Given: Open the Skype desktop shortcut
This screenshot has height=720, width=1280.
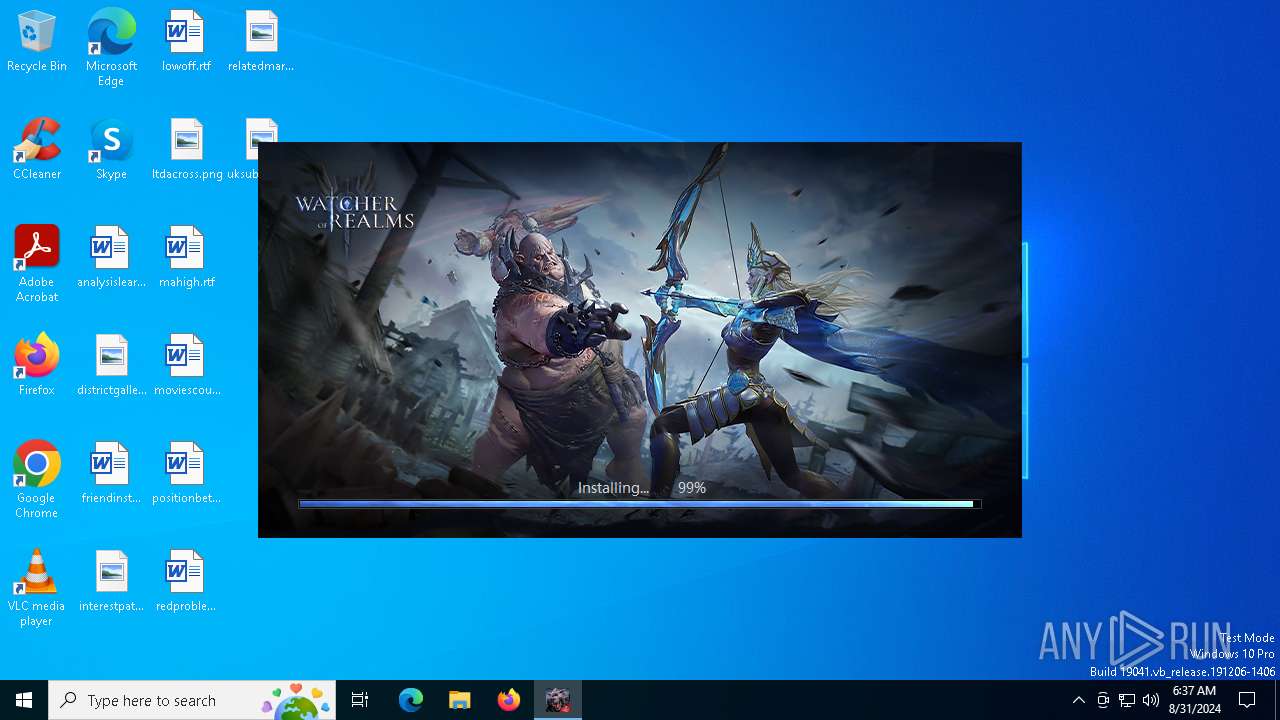Looking at the screenshot, I should pos(111,150).
